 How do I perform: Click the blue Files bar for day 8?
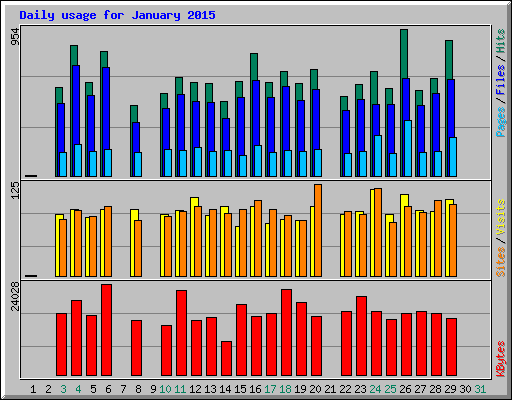pyautogui.click(x=136, y=137)
